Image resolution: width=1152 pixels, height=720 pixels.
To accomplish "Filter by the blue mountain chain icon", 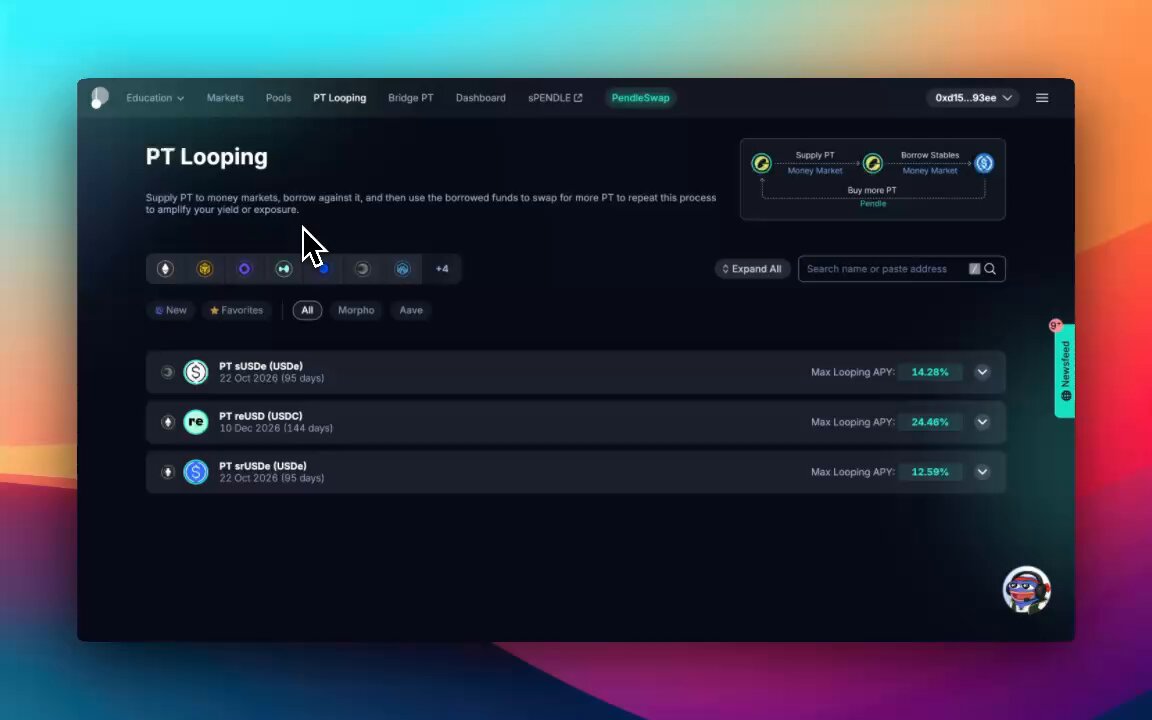I will 402,269.
